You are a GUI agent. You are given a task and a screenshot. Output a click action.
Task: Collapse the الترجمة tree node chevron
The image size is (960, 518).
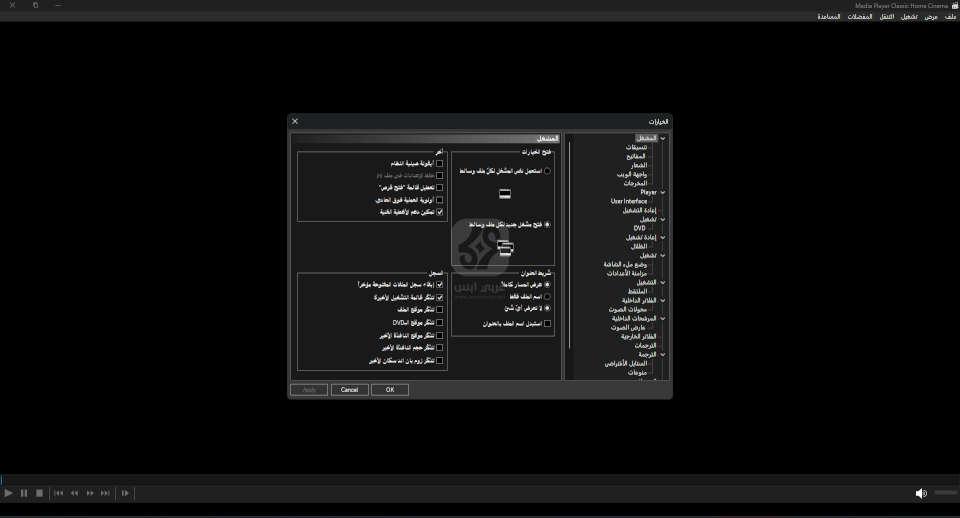662,355
